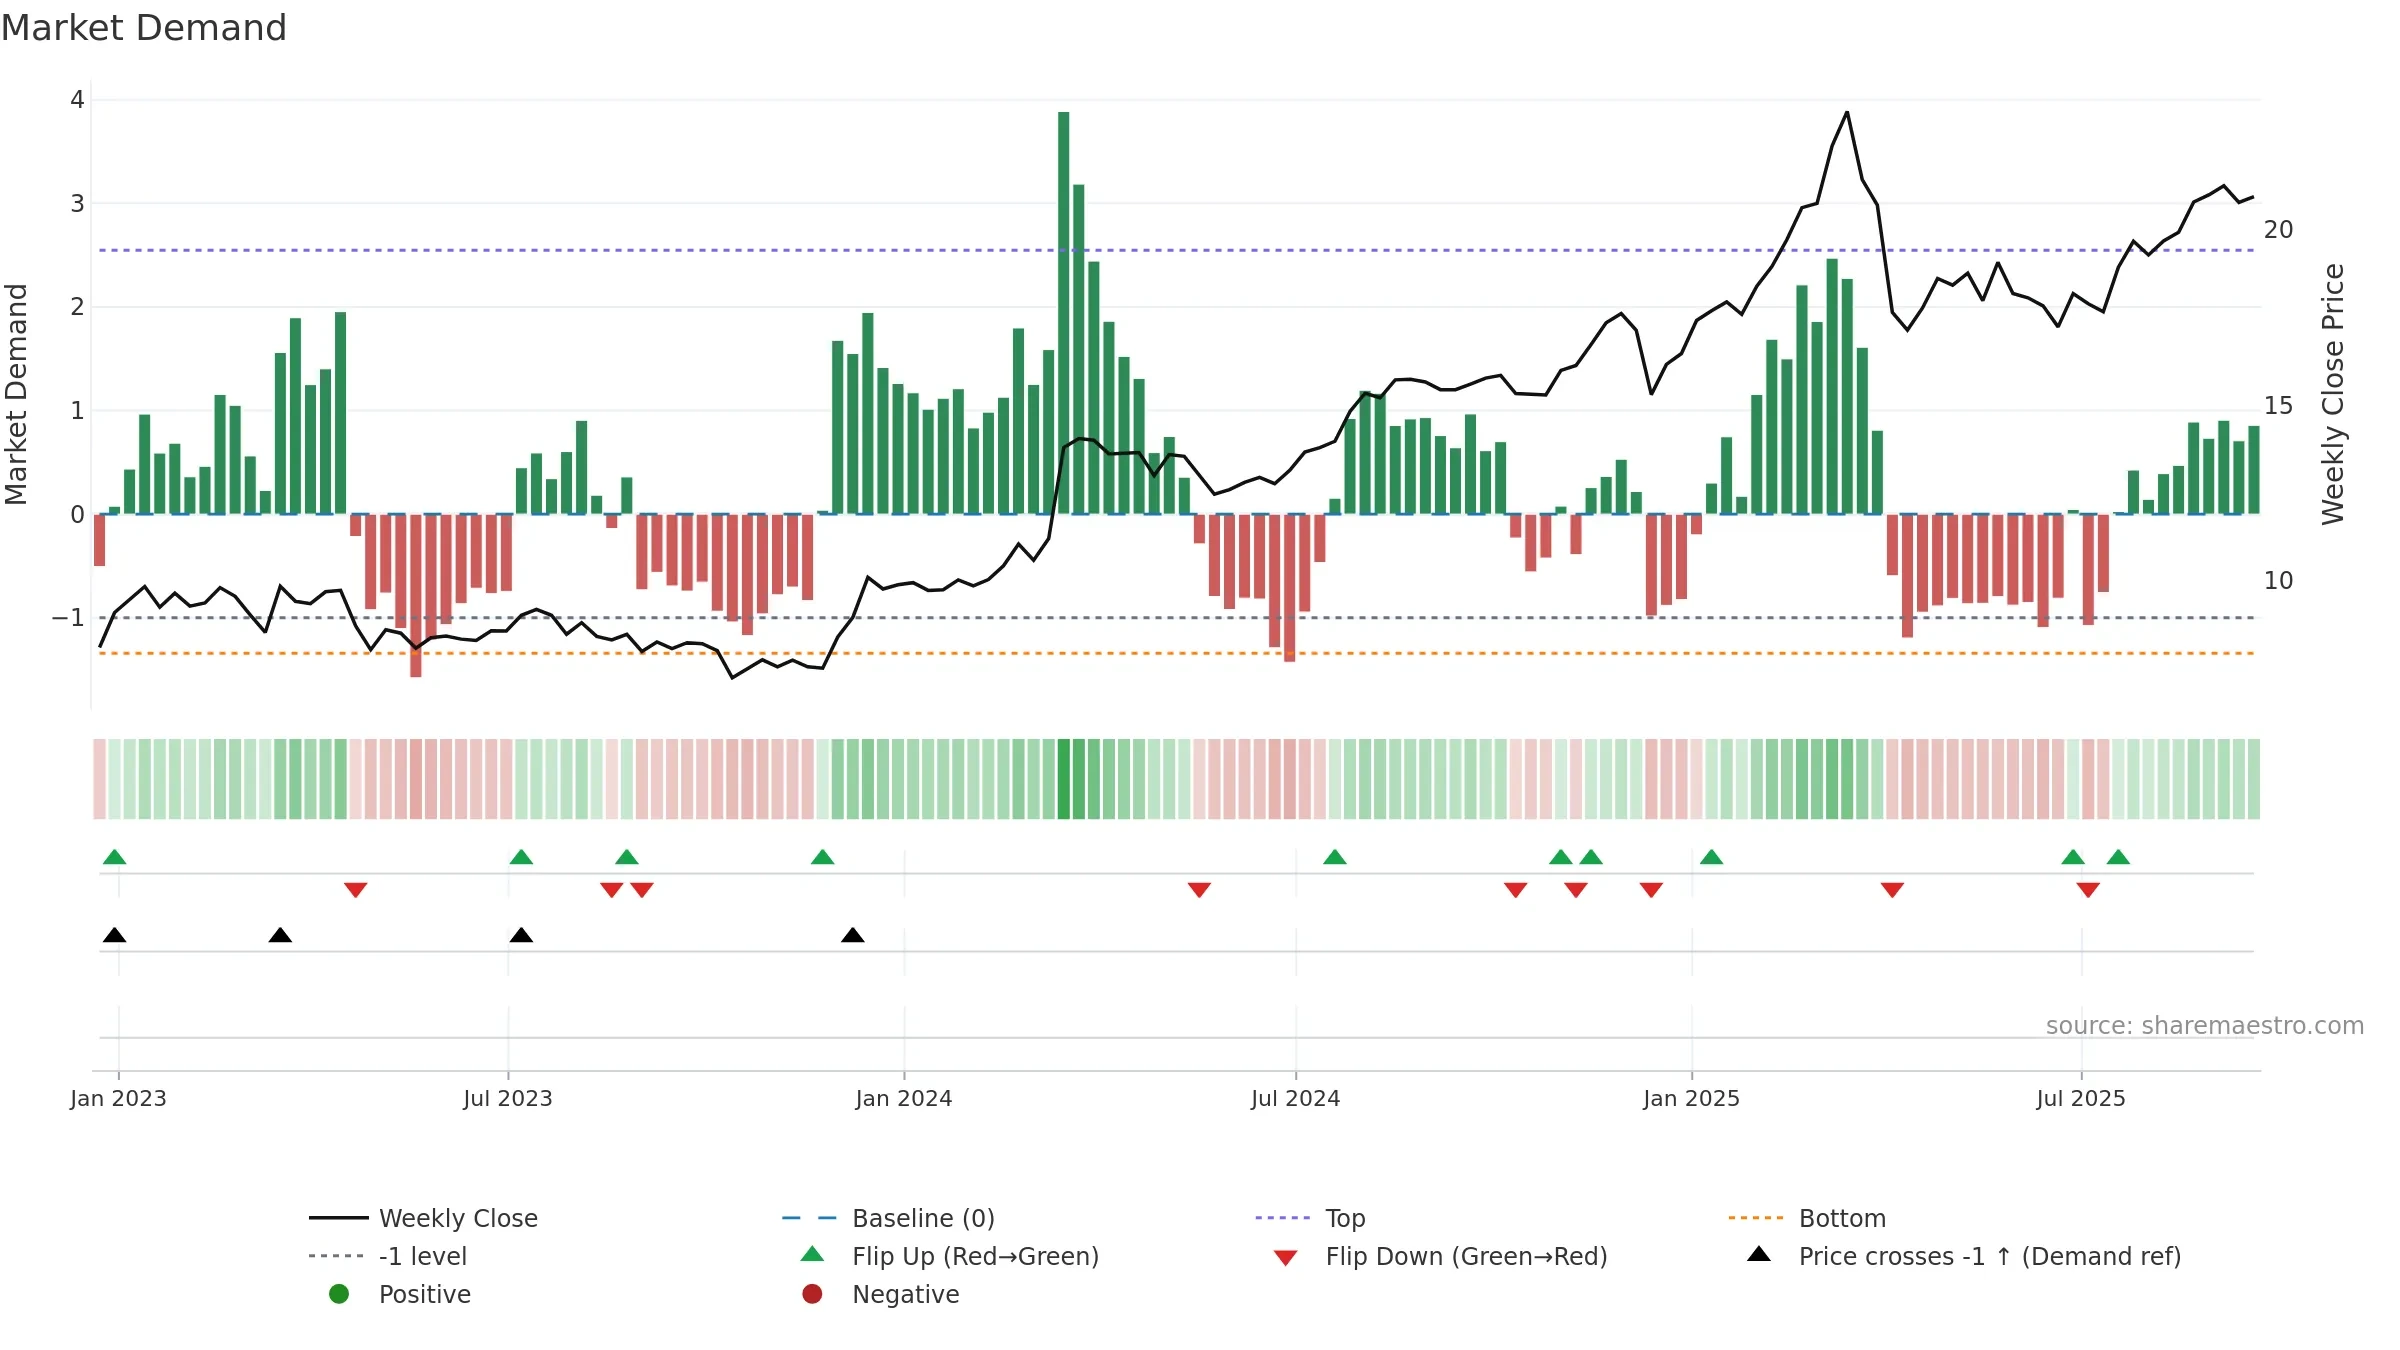This screenshot has height=1350, width=2400.
Task: Toggle the Baseline (0) legend entry
Action: 889,1218
